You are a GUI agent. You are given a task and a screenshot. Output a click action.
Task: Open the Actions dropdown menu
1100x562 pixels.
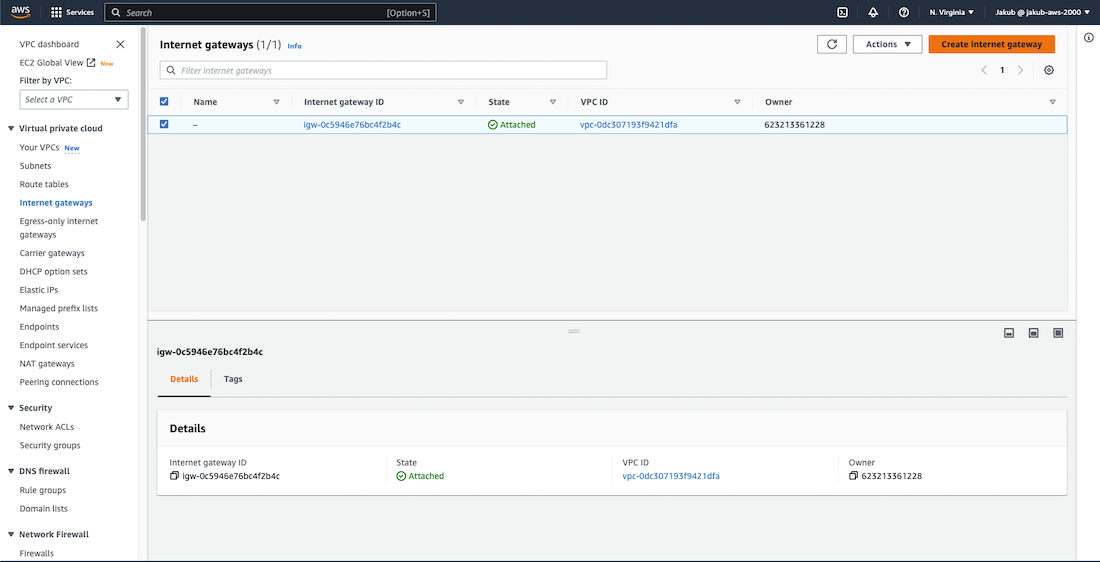tap(887, 44)
